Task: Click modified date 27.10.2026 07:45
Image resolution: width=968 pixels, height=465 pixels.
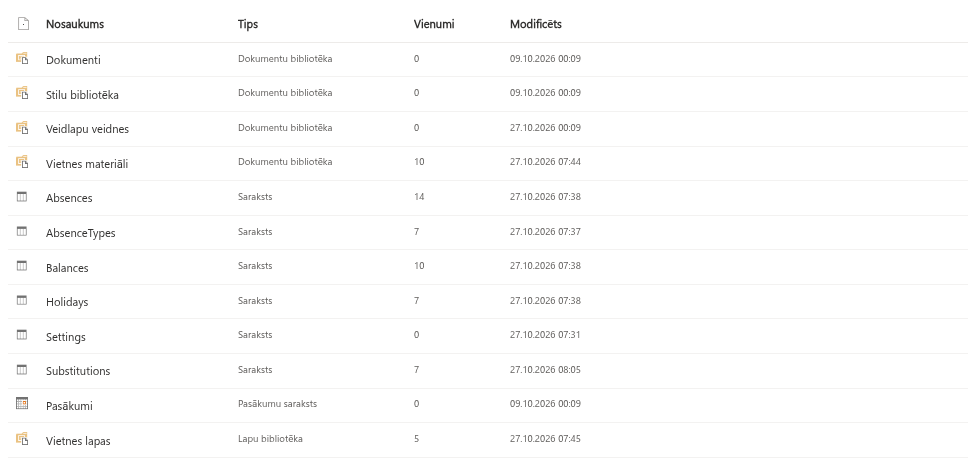Action: 545,439
